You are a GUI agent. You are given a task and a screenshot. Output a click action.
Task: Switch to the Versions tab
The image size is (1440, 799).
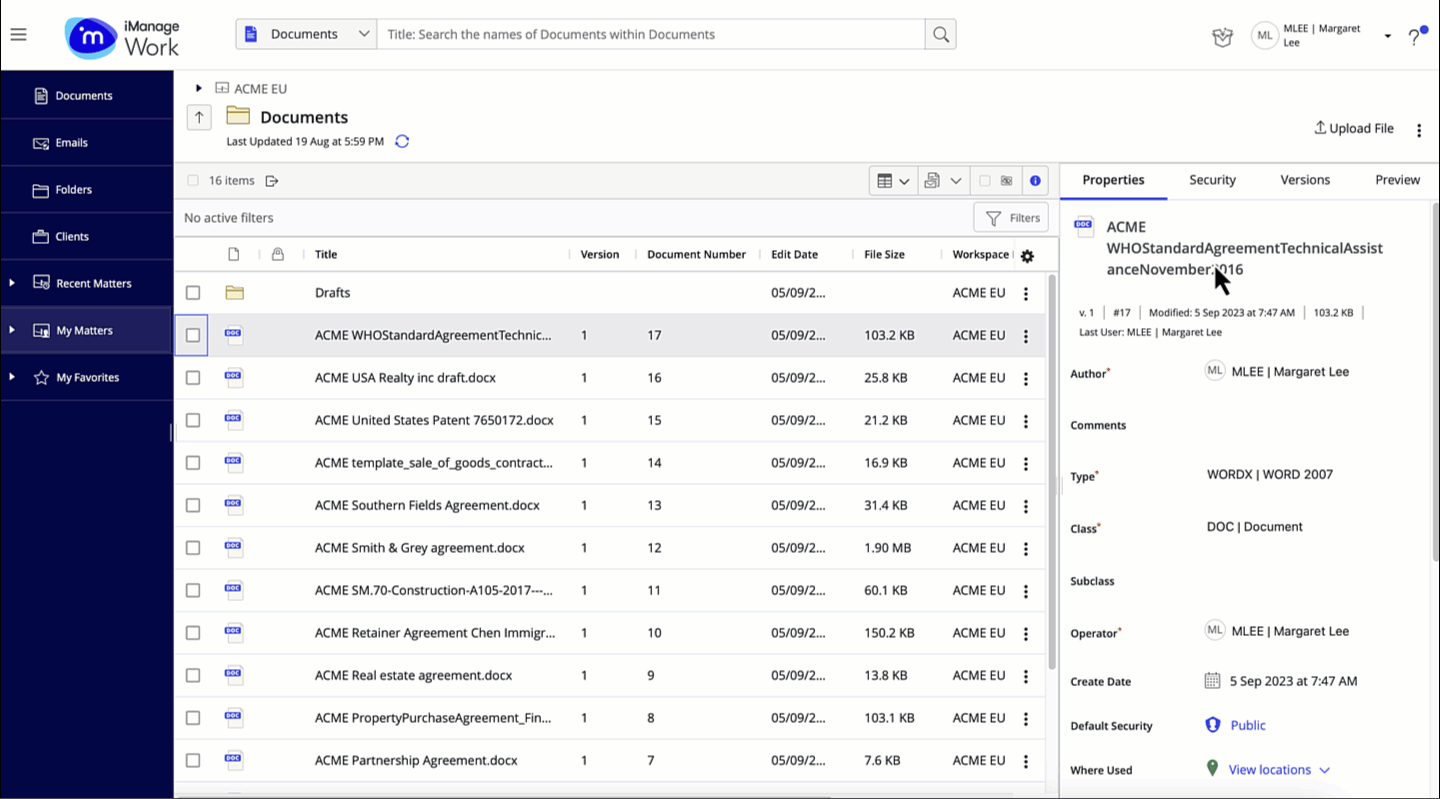click(1304, 180)
